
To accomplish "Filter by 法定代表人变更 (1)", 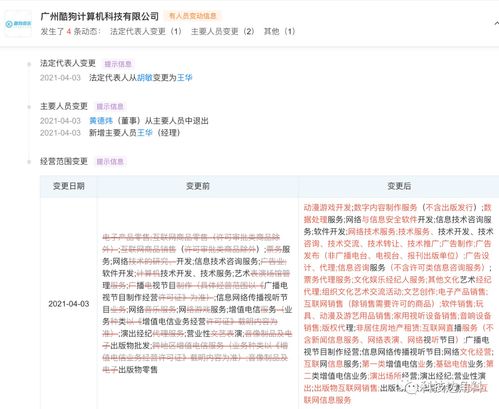I will pyautogui.click(x=146, y=31).
